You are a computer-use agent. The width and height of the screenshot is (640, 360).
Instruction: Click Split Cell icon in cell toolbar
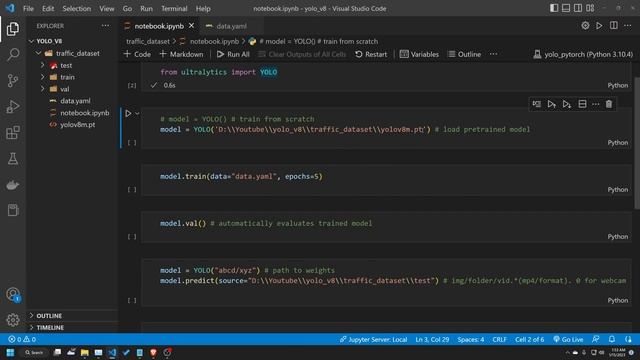tap(582, 104)
